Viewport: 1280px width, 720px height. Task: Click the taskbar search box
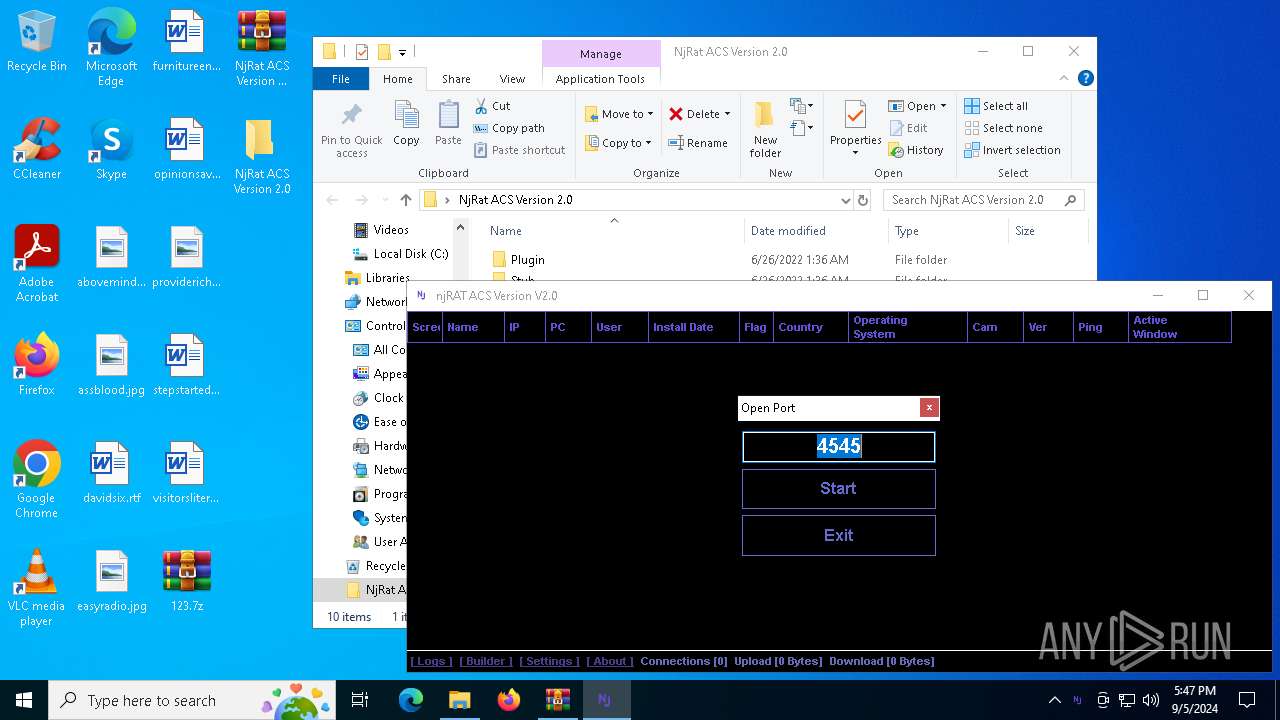[193, 700]
